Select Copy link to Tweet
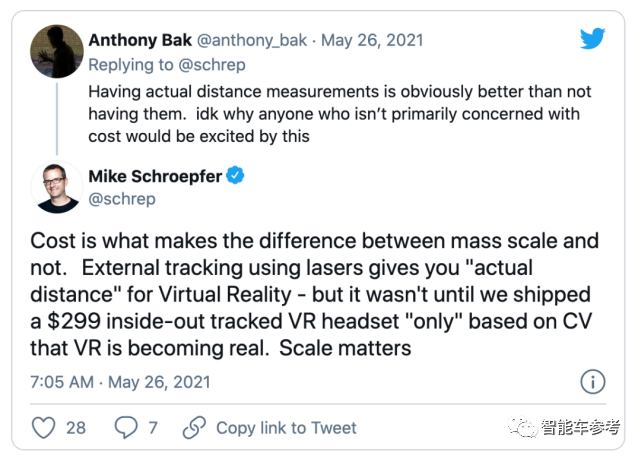The width and height of the screenshot is (641, 456). pyautogui.click(x=286, y=428)
